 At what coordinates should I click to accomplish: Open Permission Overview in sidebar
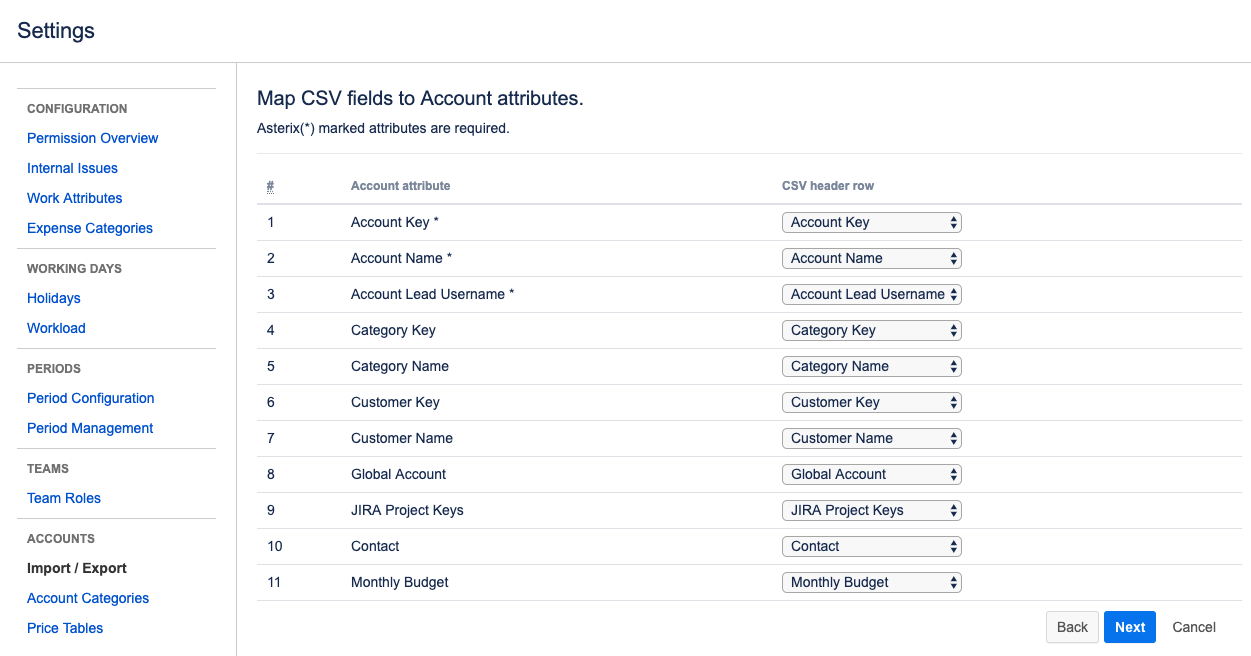pyautogui.click(x=93, y=138)
